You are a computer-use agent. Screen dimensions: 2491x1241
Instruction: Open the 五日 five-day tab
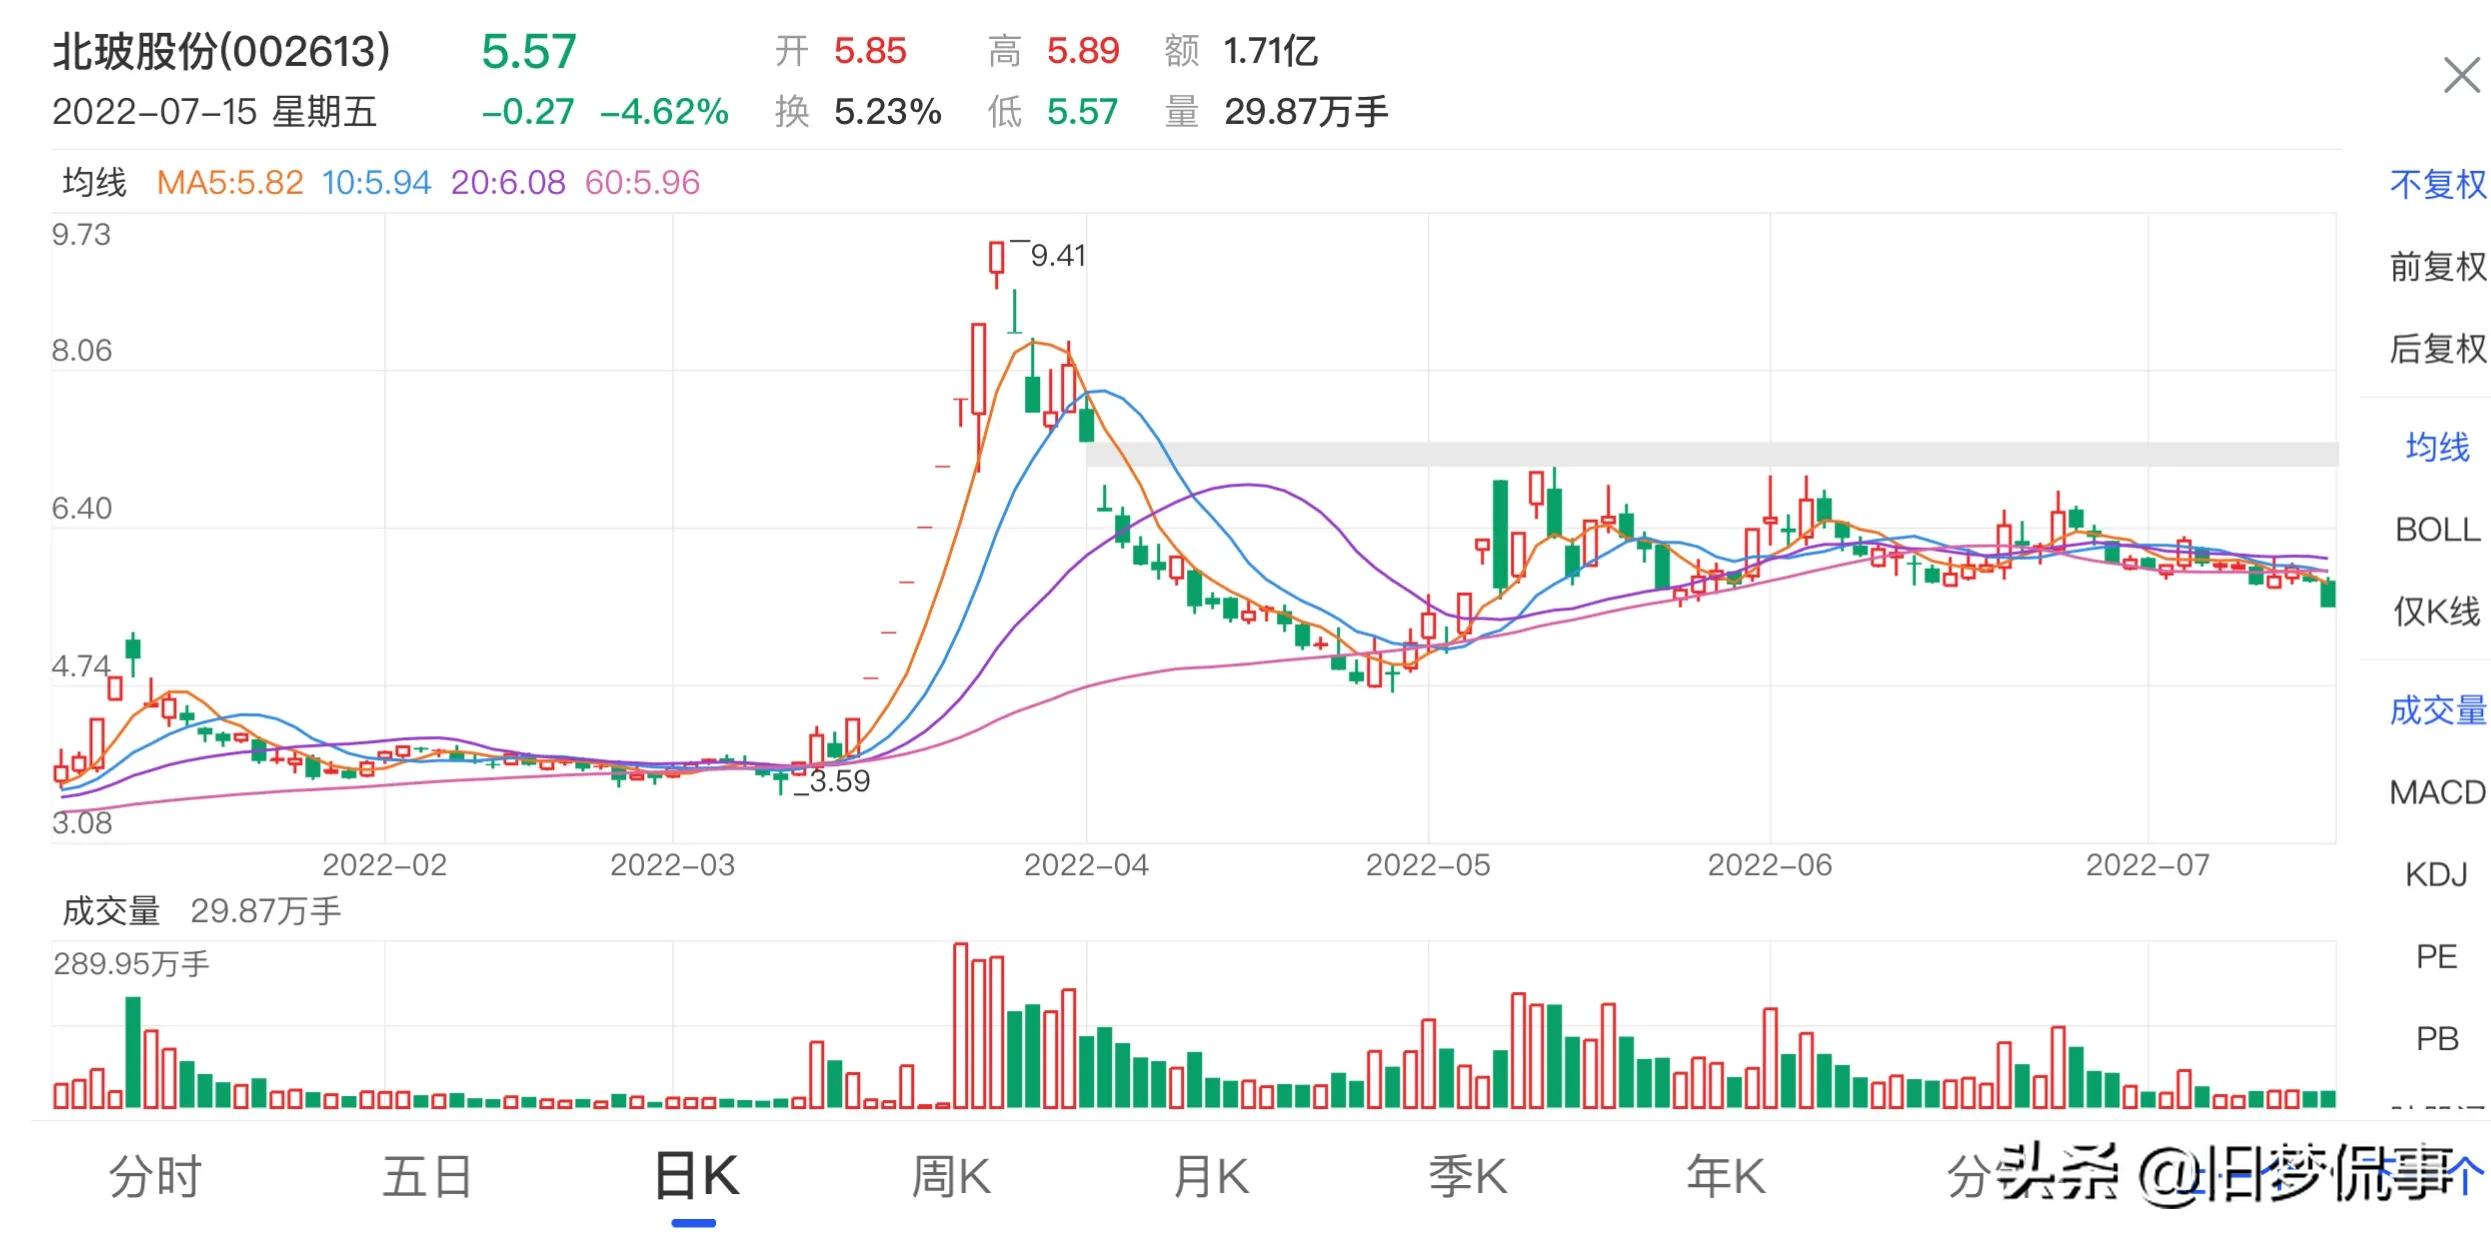point(427,1176)
